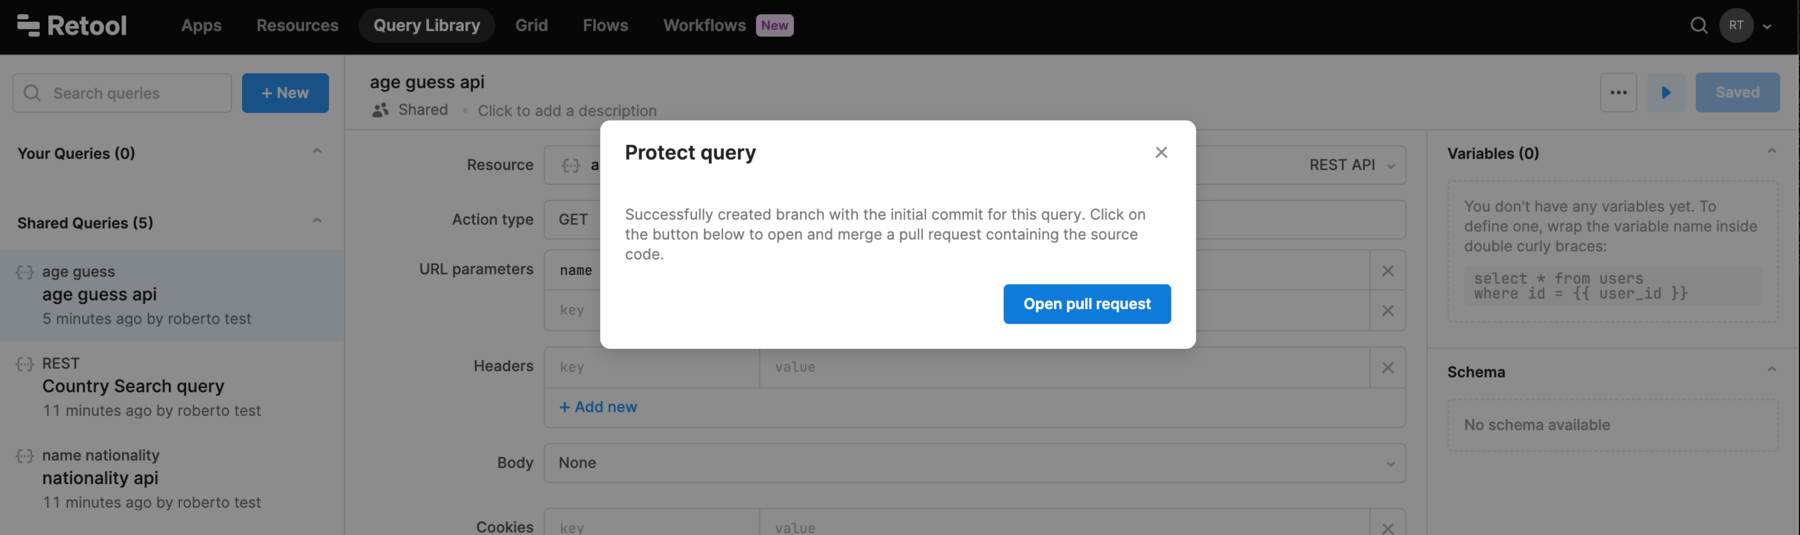Click the age guess api title
Image resolution: width=1800 pixels, height=535 pixels.
427,82
